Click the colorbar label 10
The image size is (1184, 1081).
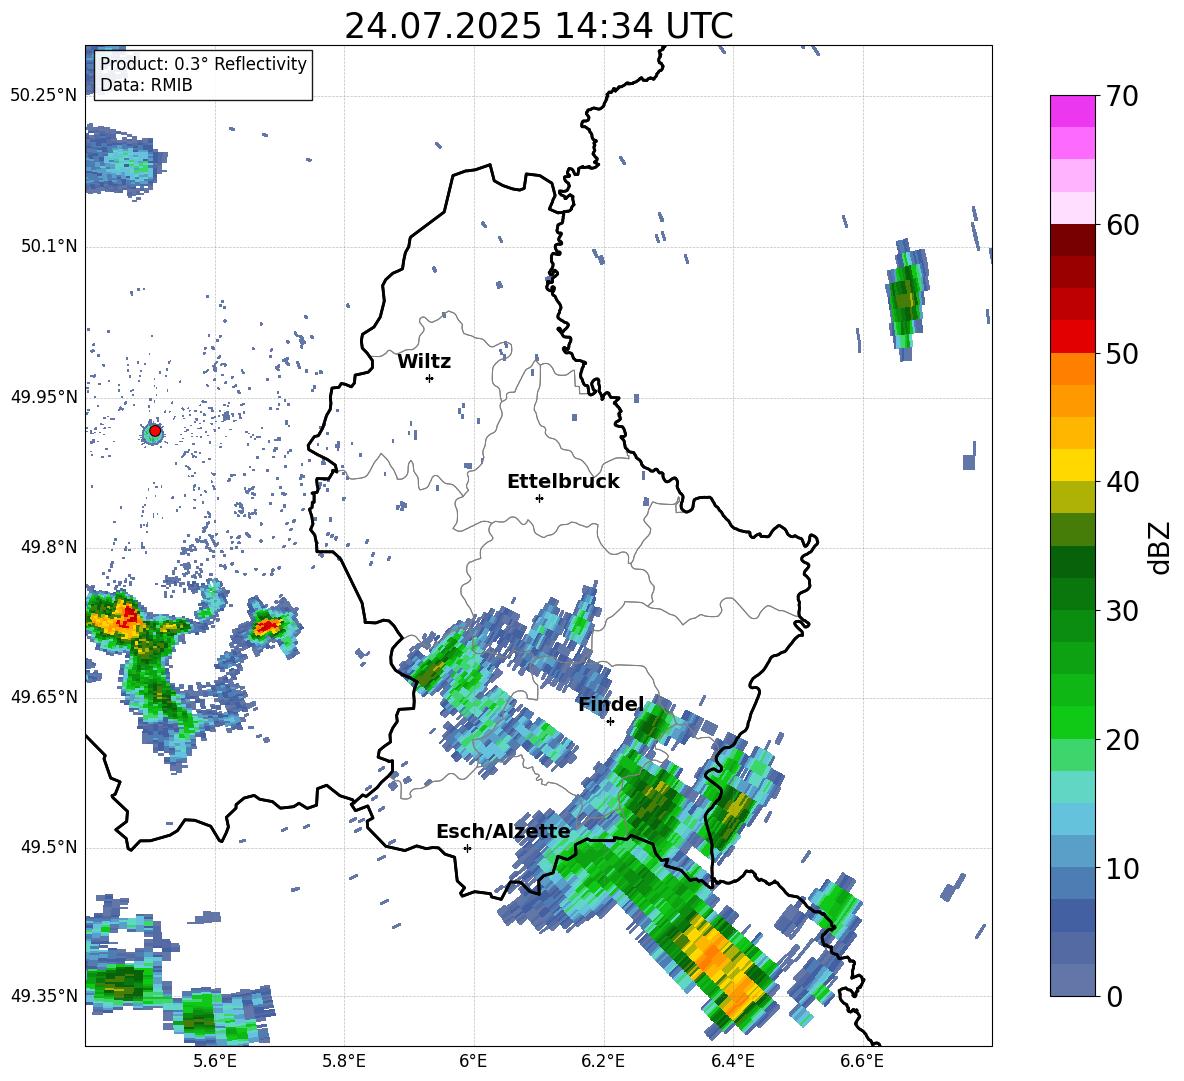coord(1122,868)
